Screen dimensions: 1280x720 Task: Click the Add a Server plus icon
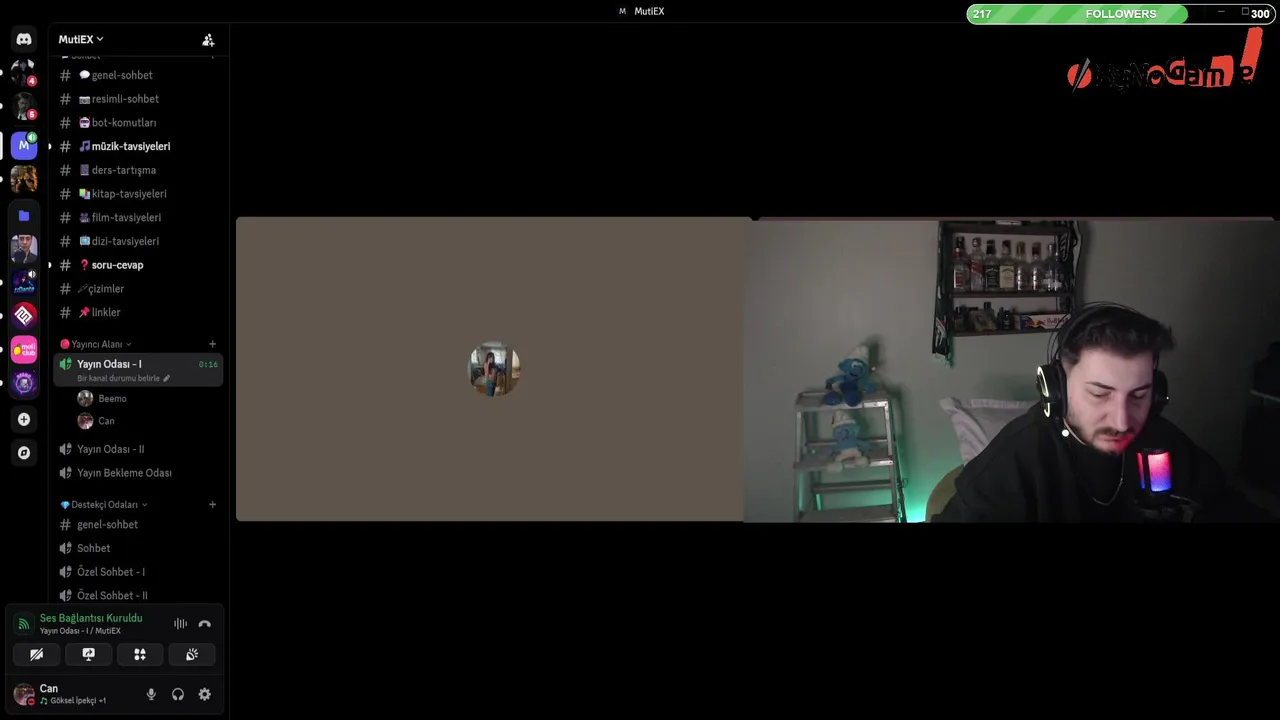tap(24, 419)
